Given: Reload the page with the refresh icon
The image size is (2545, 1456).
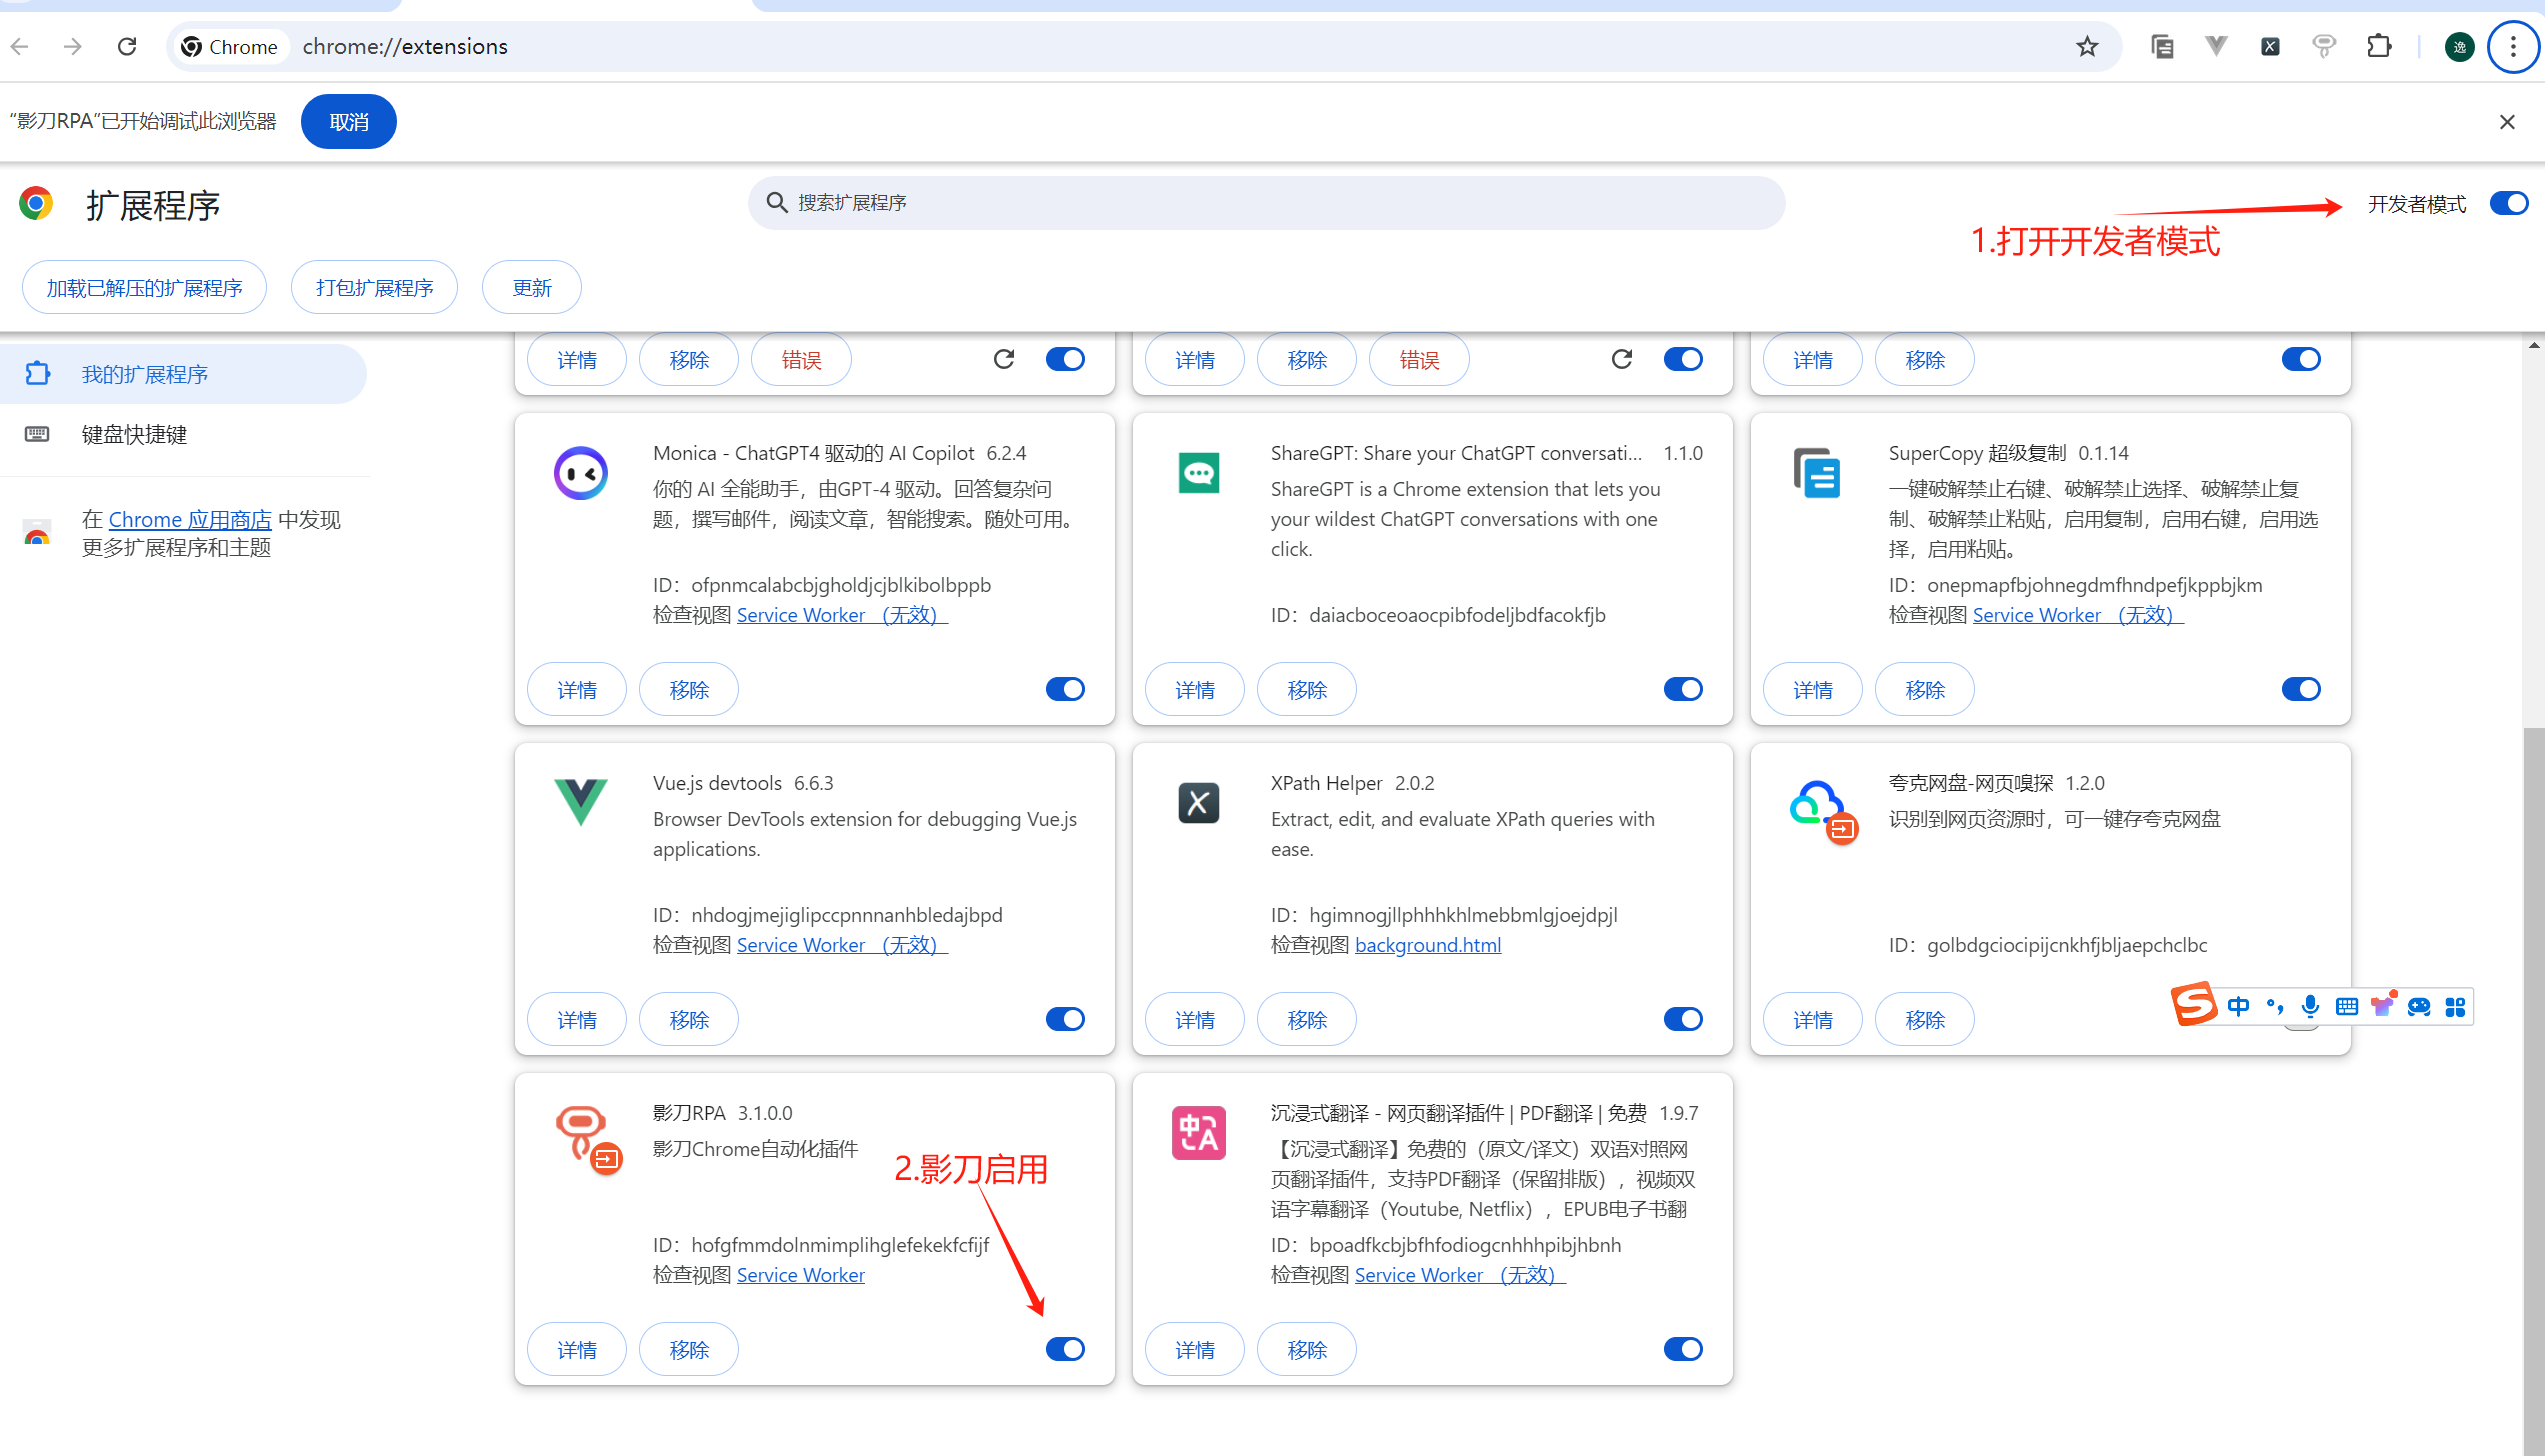Looking at the screenshot, I should pyautogui.click(x=127, y=46).
